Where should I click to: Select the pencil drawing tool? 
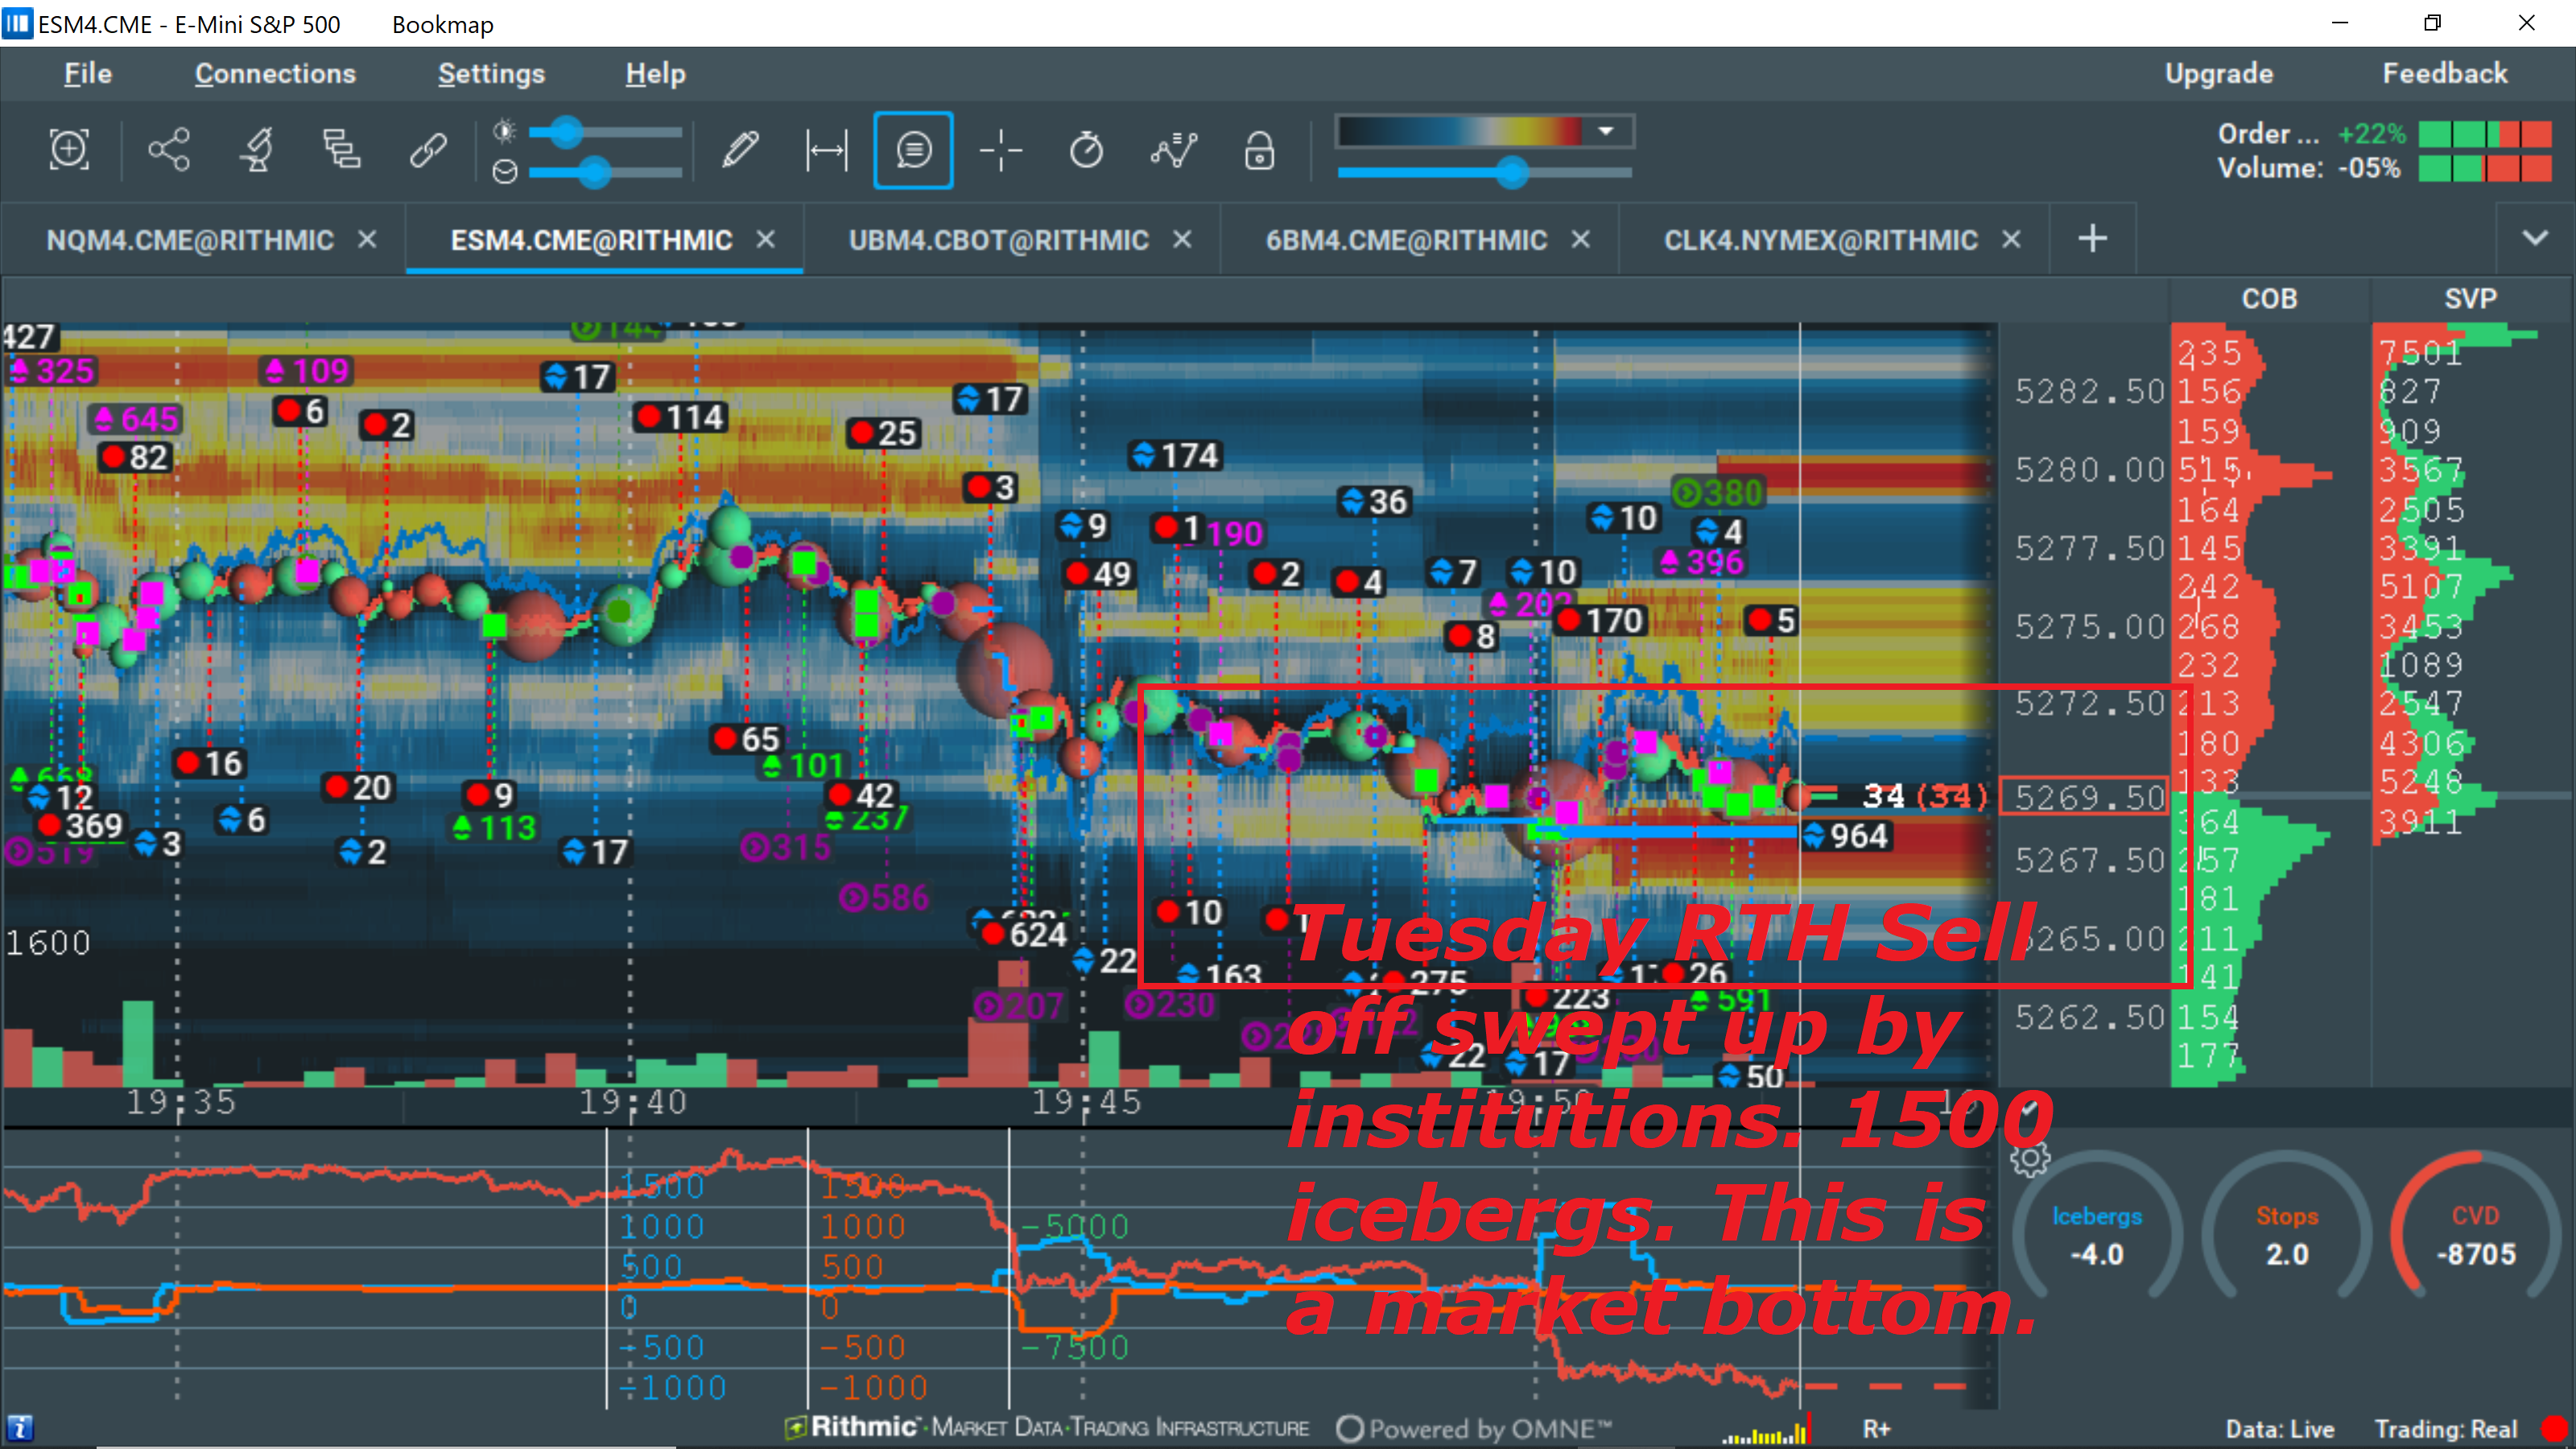click(740, 150)
